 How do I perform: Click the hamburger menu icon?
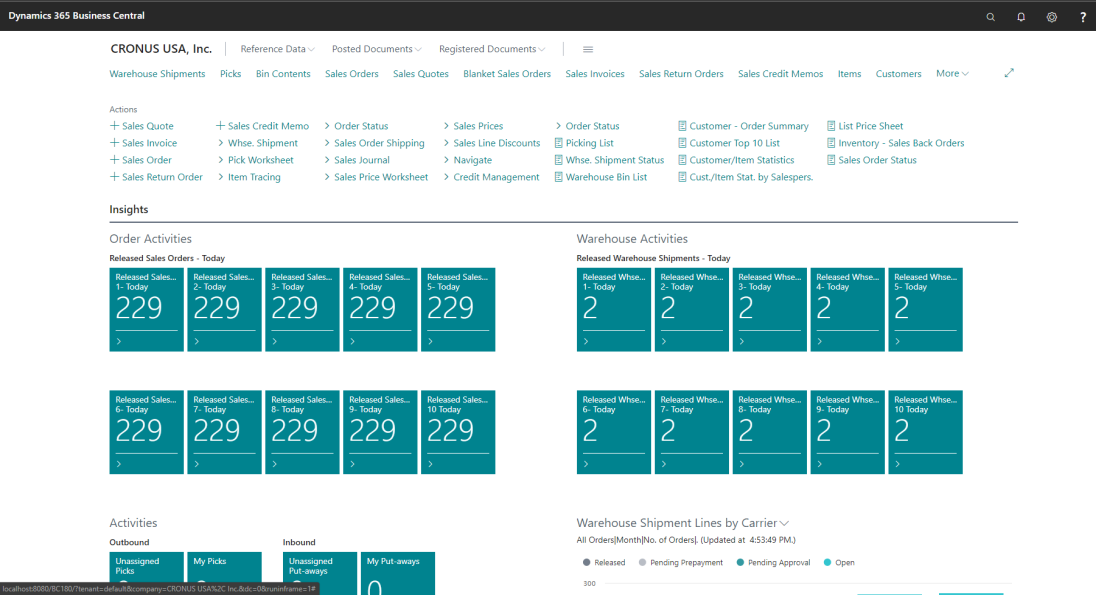point(588,49)
